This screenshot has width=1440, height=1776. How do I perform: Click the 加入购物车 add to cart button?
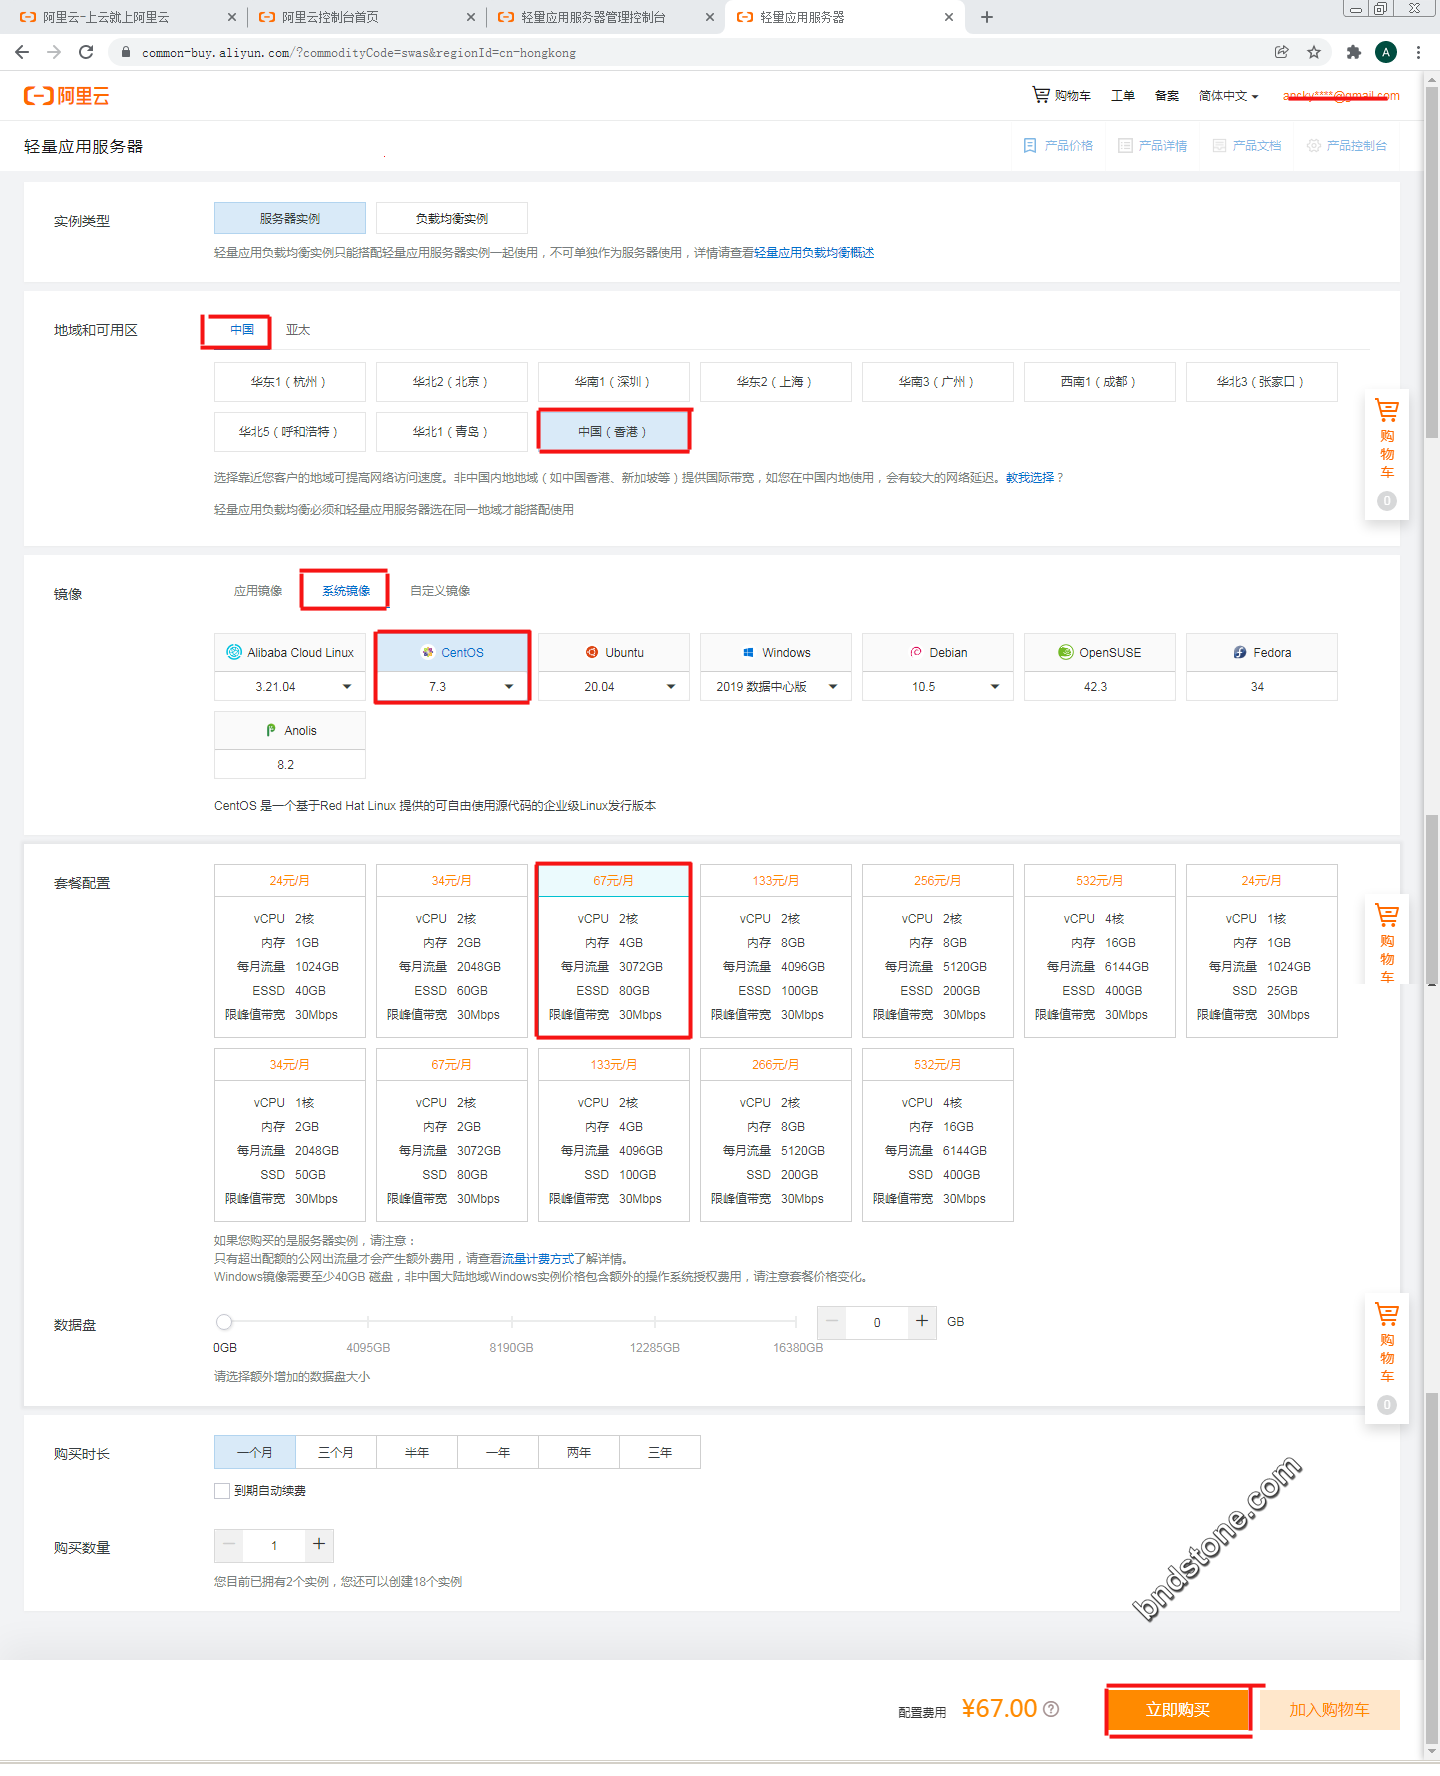click(1329, 1710)
